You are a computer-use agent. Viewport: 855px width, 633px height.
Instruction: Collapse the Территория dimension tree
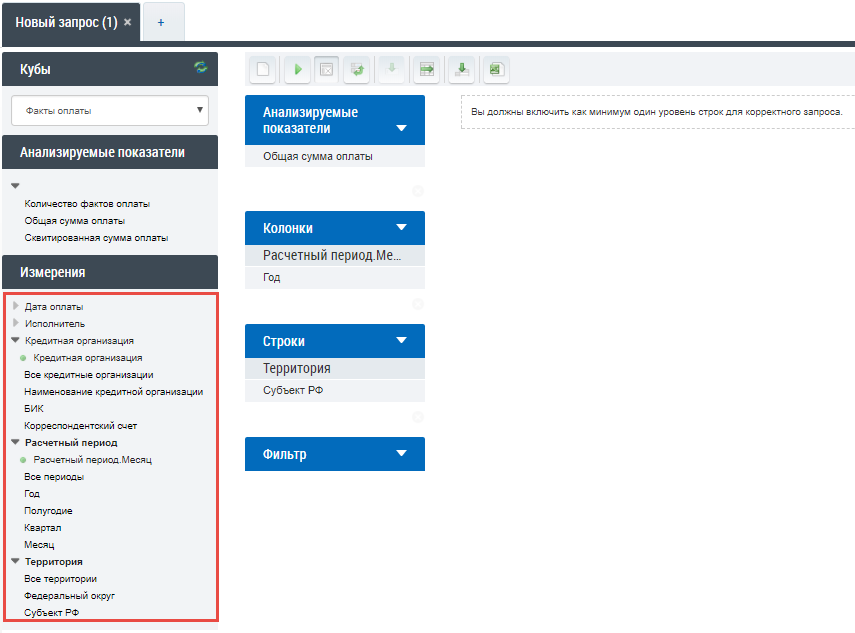tap(16, 562)
